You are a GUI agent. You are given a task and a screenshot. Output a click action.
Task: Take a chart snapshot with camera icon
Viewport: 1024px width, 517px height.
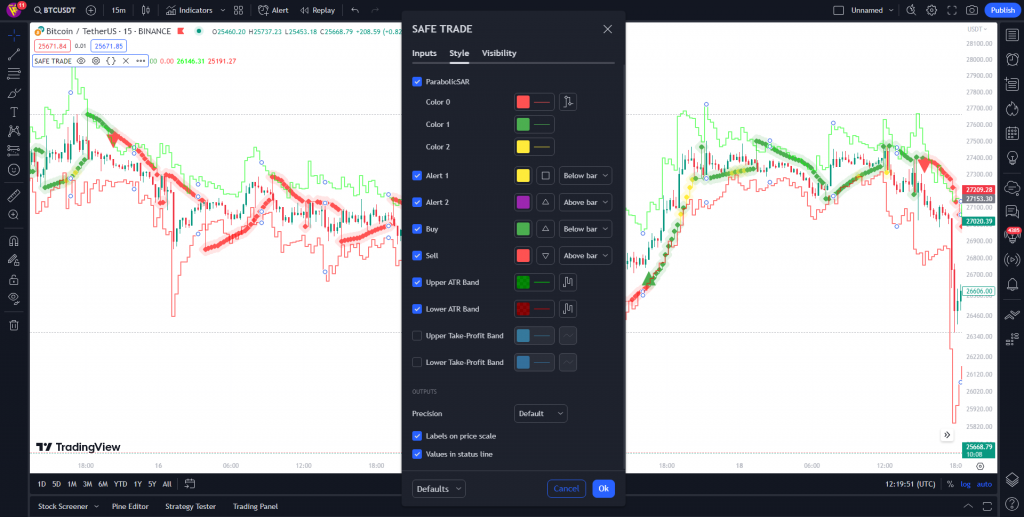972,10
